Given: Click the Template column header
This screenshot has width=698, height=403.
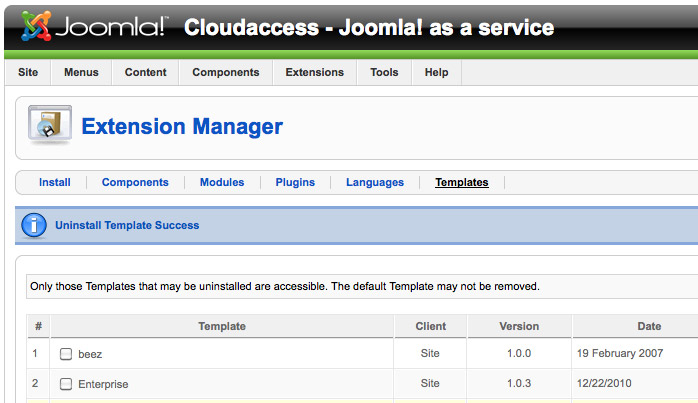Looking at the screenshot, I should [222, 326].
